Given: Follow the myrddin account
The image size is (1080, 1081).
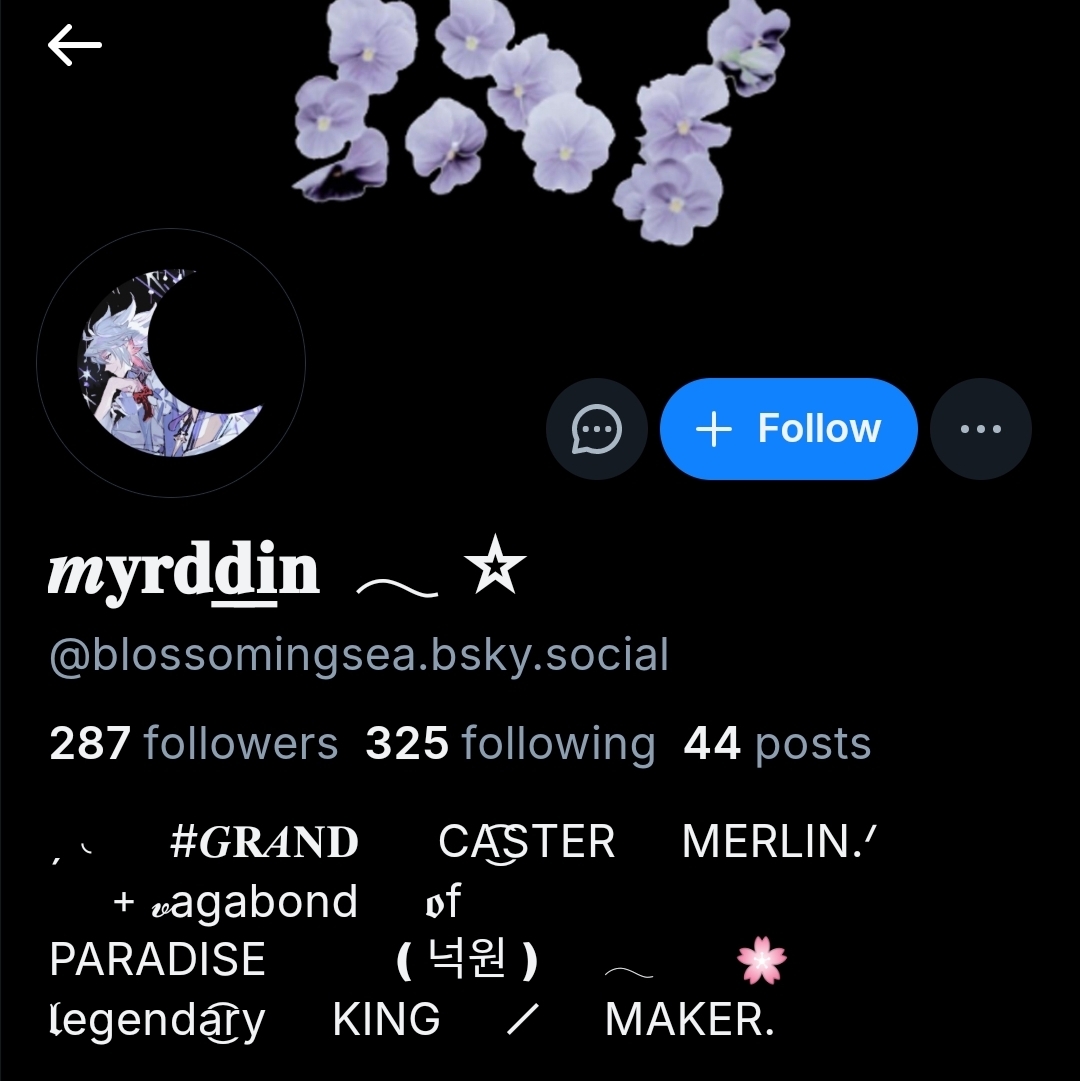Looking at the screenshot, I should [788, 429].
